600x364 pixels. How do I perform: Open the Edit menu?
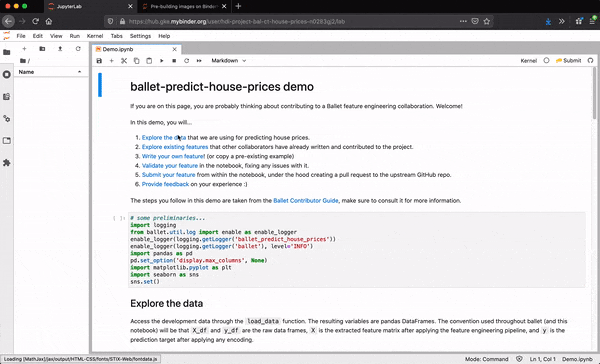(38, 36)
